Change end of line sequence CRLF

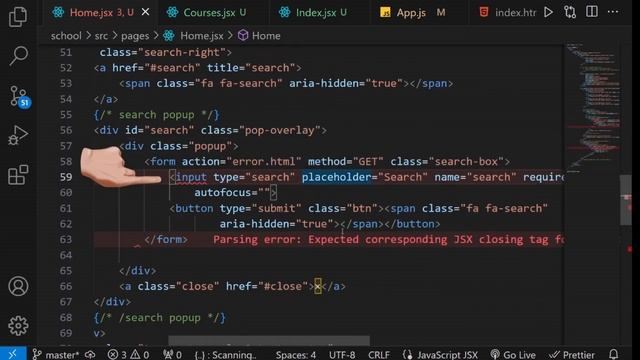point(379,355)
